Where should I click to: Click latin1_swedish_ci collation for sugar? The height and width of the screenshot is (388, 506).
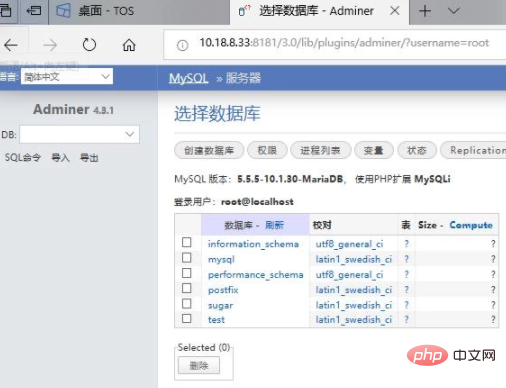click(x=354, y=305)
